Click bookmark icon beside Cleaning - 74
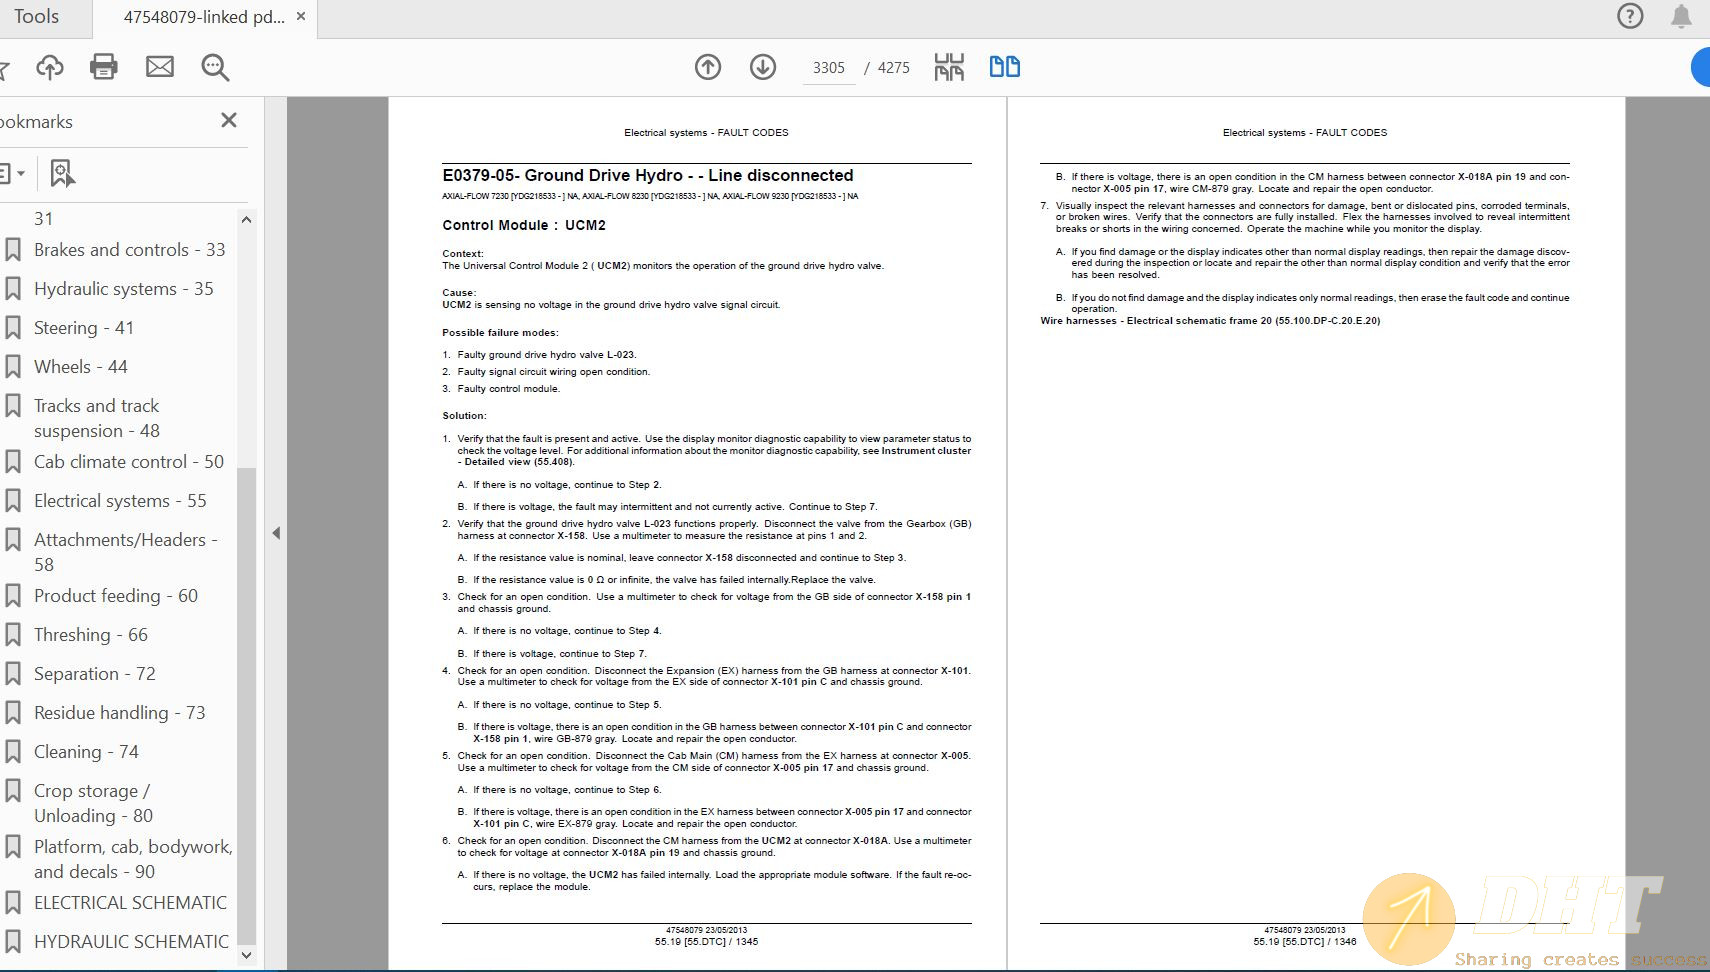This screenshot has height=972, width=1710. pyautogui.click(x=13, y=752)
